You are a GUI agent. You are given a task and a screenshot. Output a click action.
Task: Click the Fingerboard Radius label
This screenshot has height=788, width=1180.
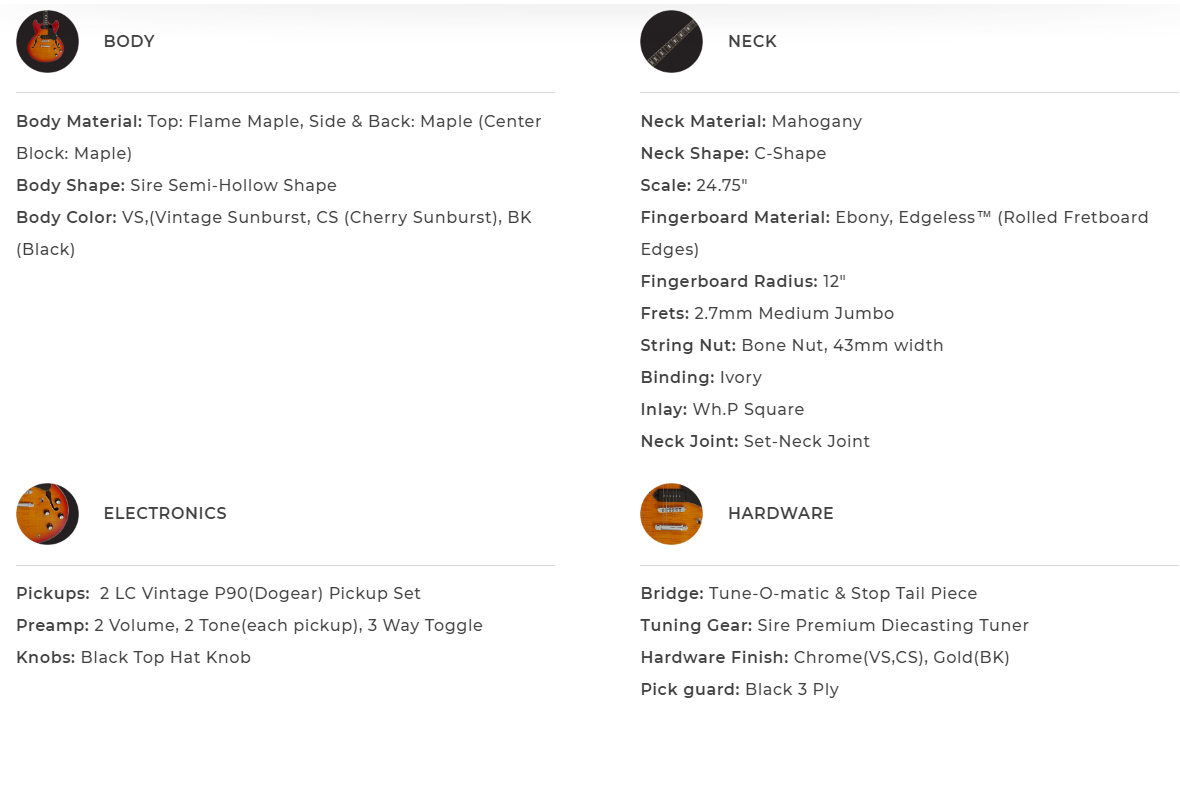pos(728,282)
